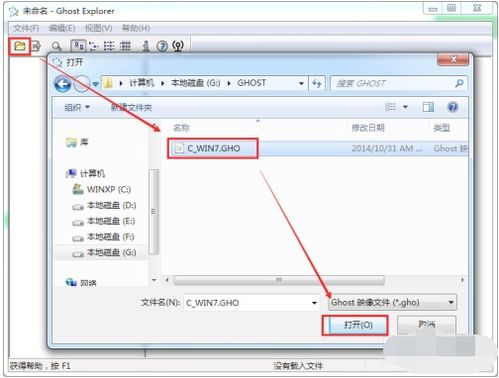Click the blue help icon in dialog

452,107
